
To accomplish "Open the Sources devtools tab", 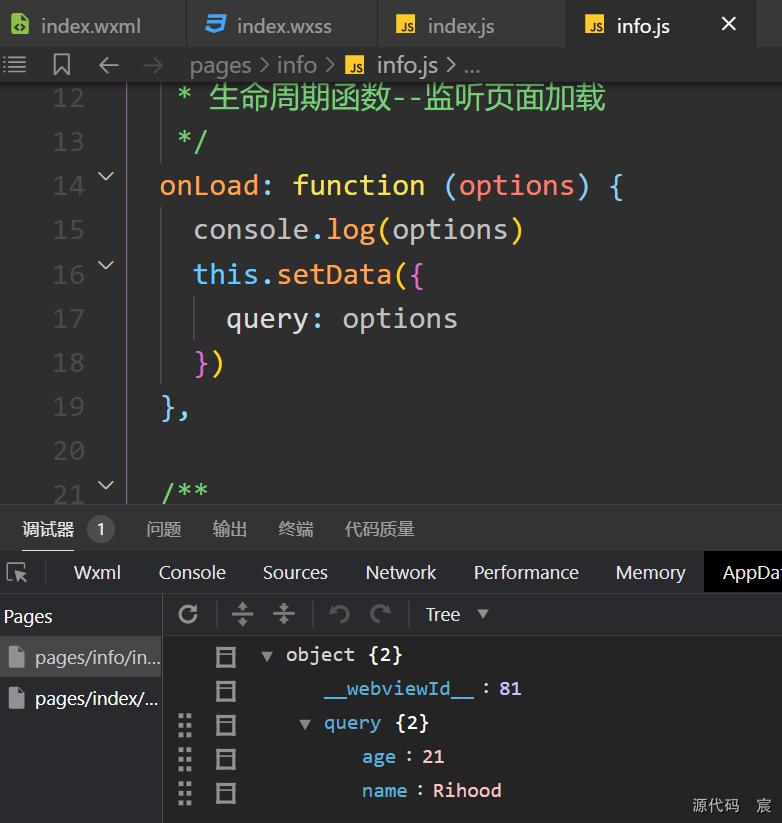I will [295, 573].
